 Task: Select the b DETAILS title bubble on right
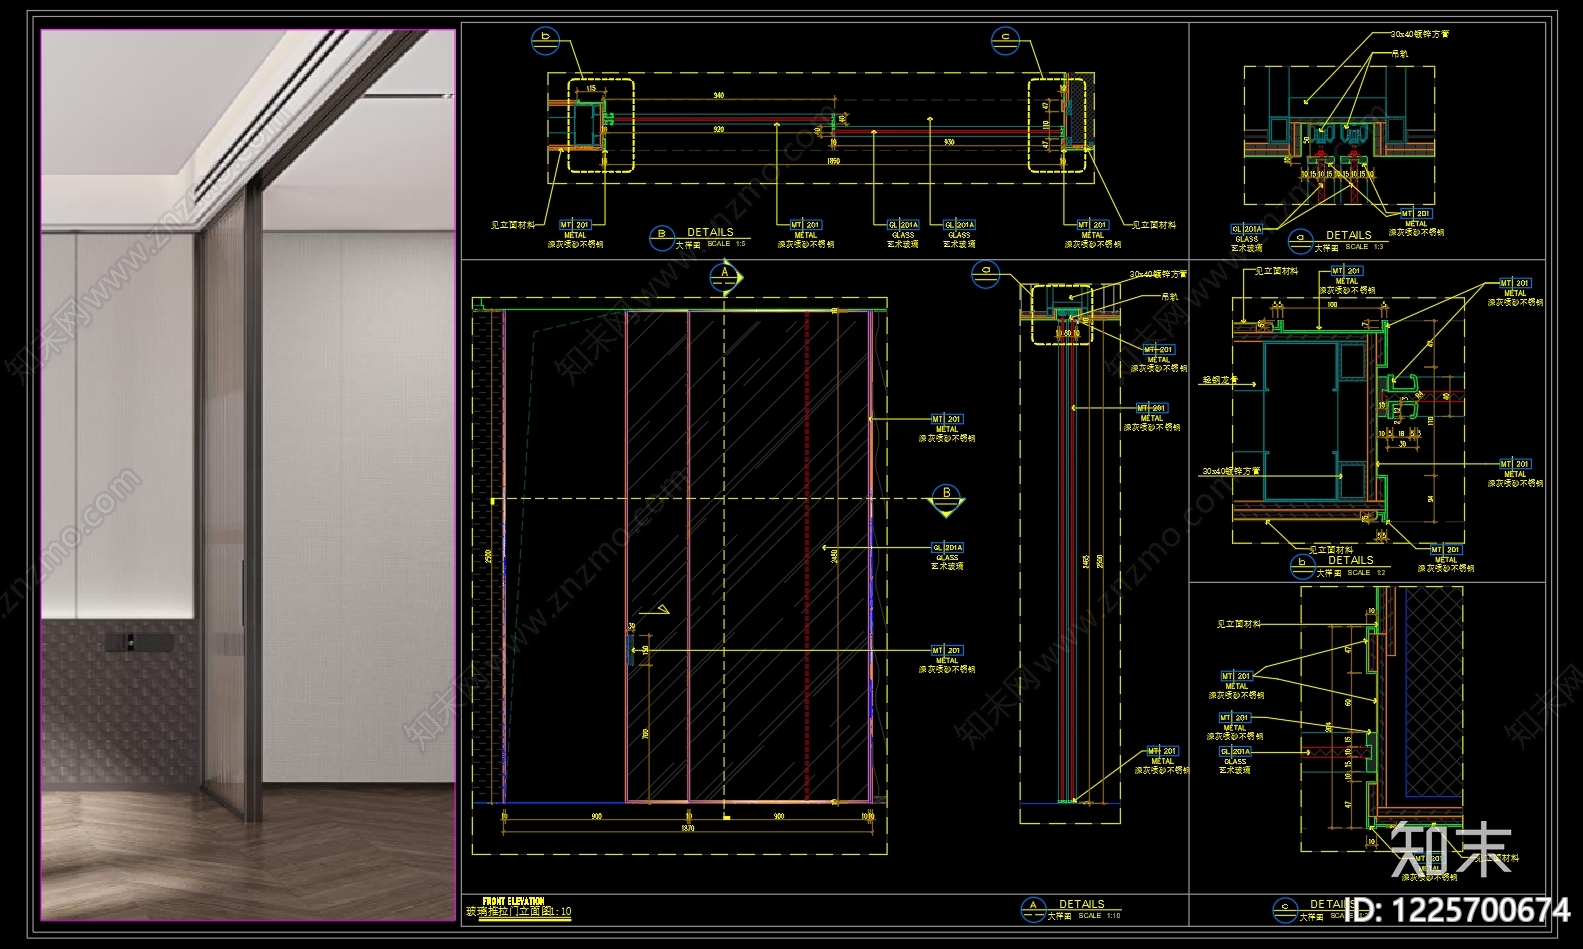click(1301, 567)
